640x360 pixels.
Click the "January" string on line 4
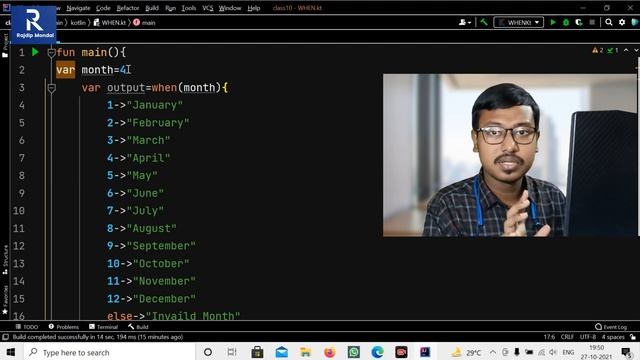(x=155, y=105)
